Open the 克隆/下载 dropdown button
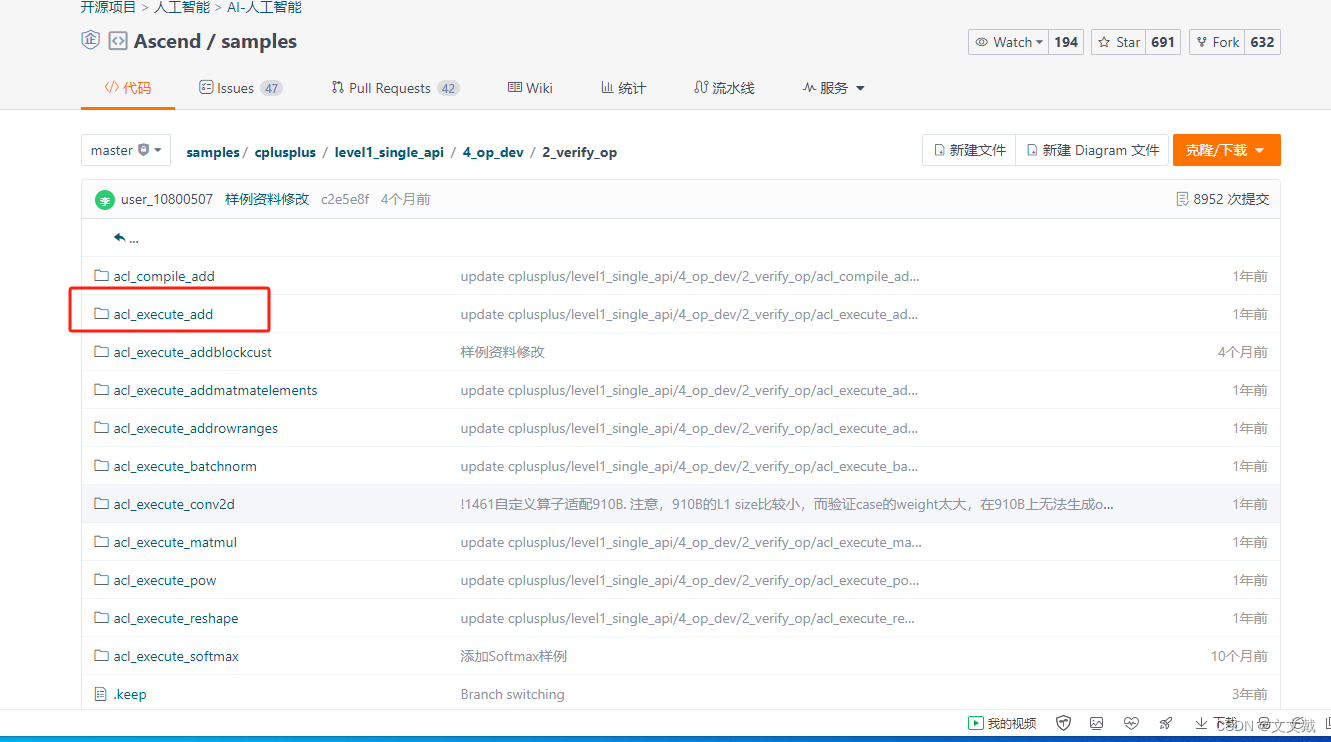Viewport: 1331px width, 742px height. 1226,150
